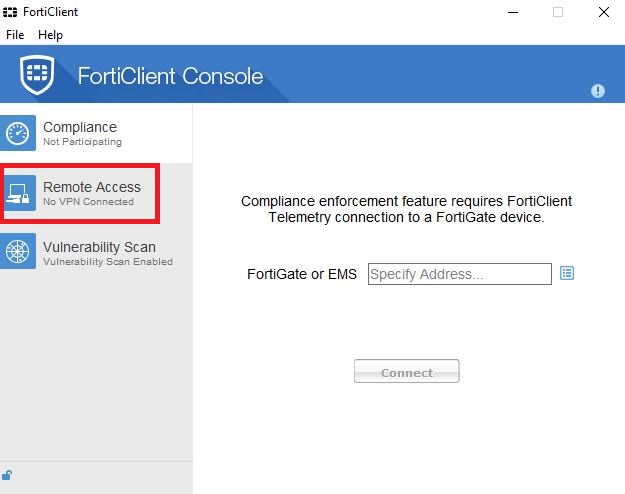625x494 pixels.
Task: Click the FortiClient app icon in title bar
Action: [10, 12]
